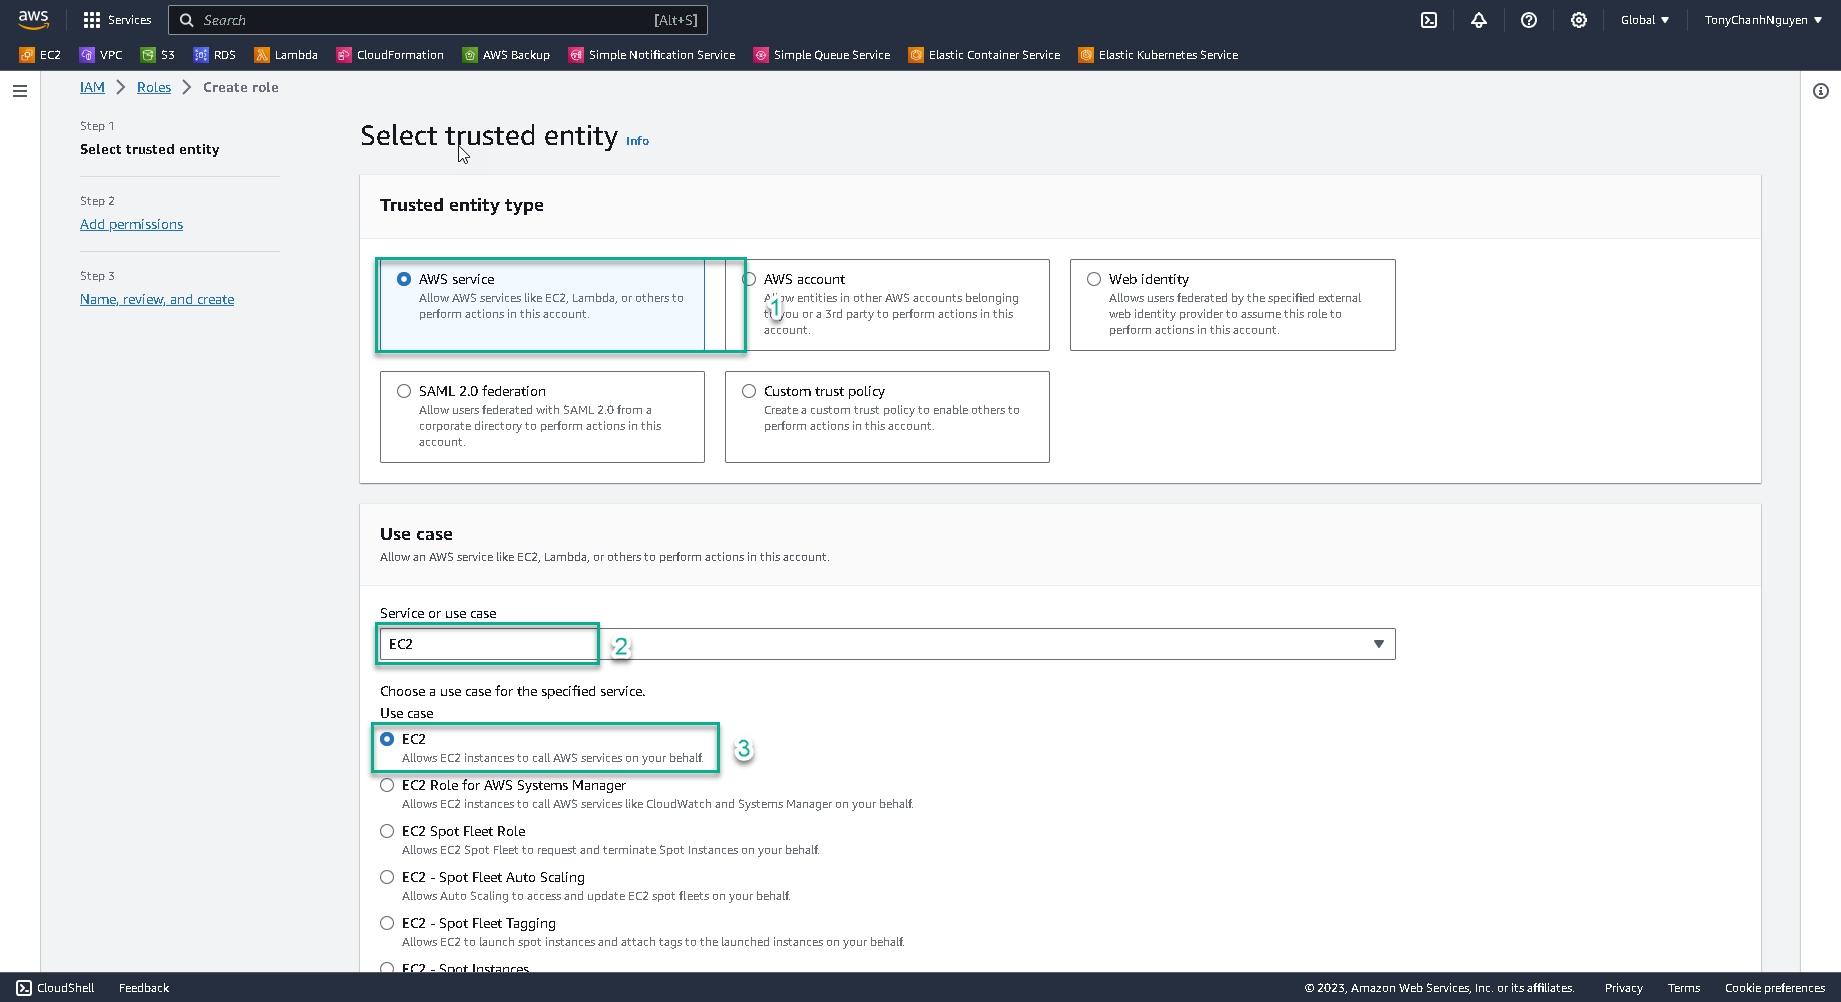
Task: Toggle the side navigation hamburger menu
Action: [x=20, y=91]
